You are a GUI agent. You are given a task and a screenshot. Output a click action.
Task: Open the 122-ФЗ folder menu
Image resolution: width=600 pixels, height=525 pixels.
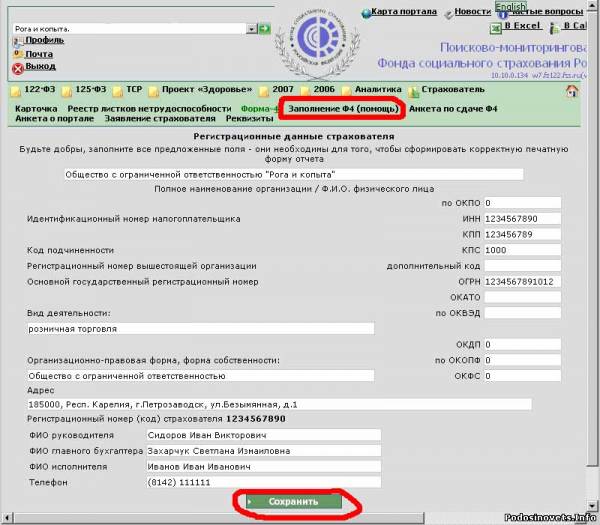[39, 90]
